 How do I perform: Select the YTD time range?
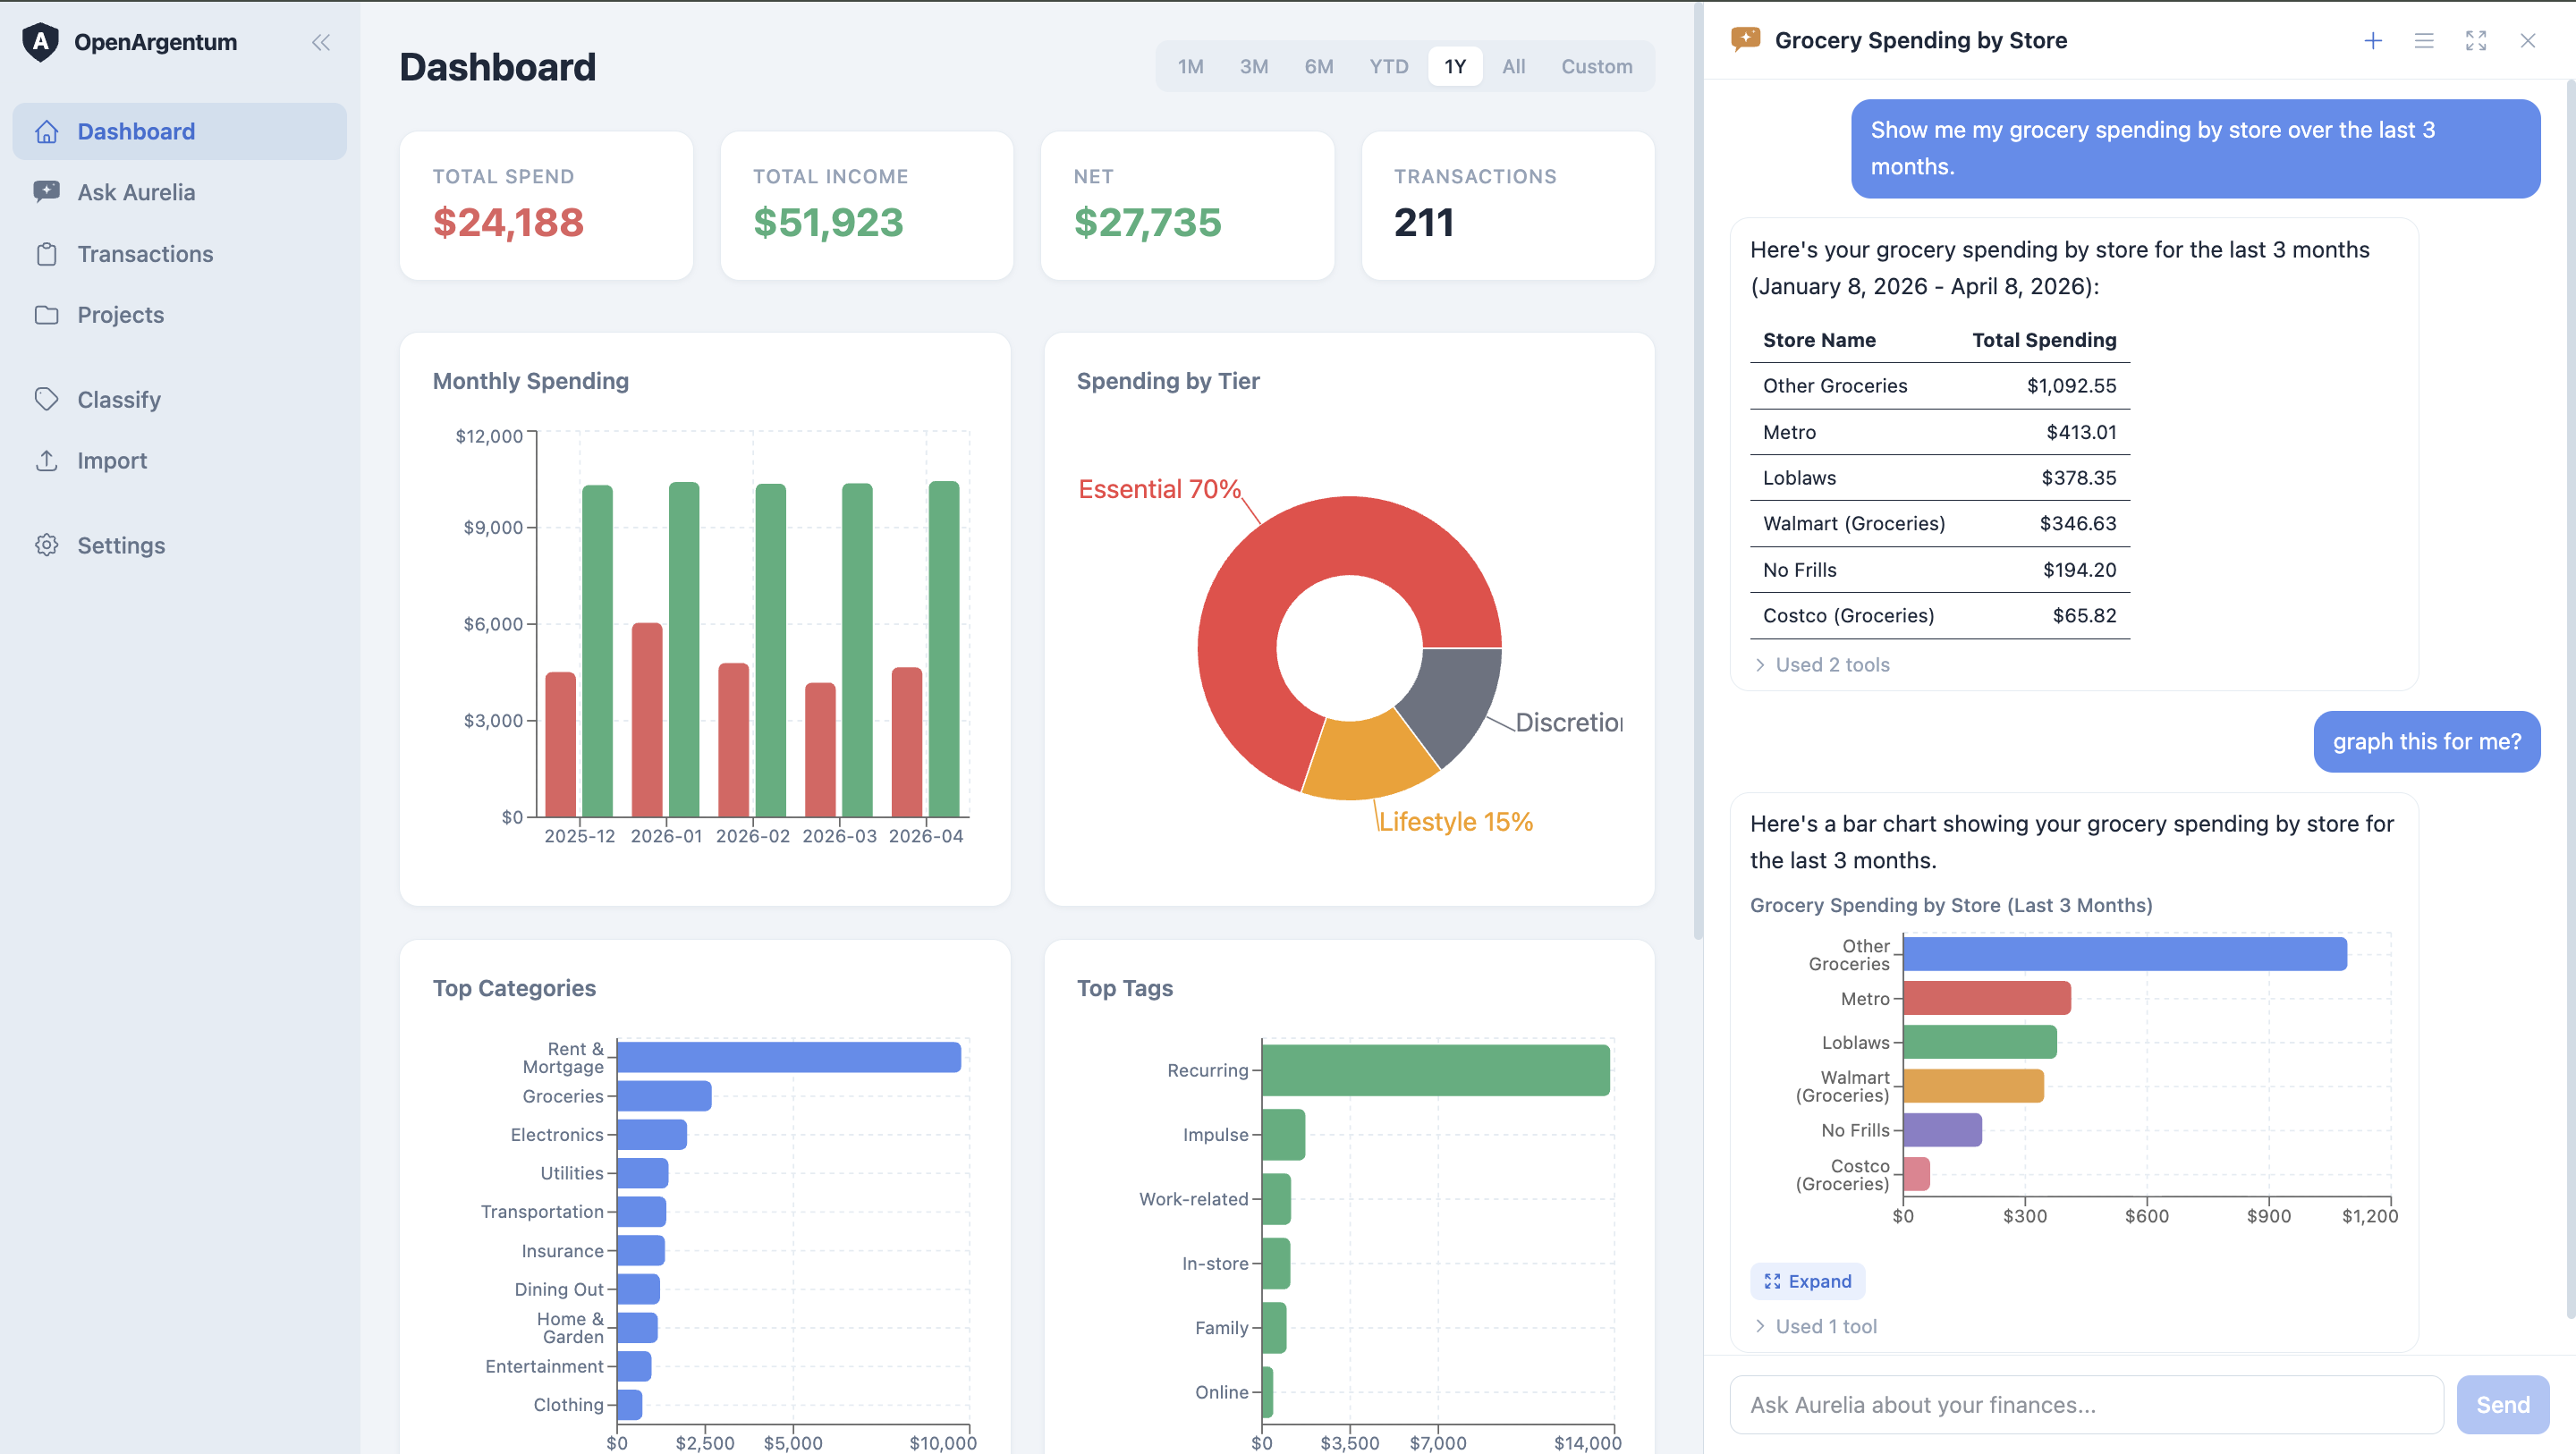tap(1389, 66)
